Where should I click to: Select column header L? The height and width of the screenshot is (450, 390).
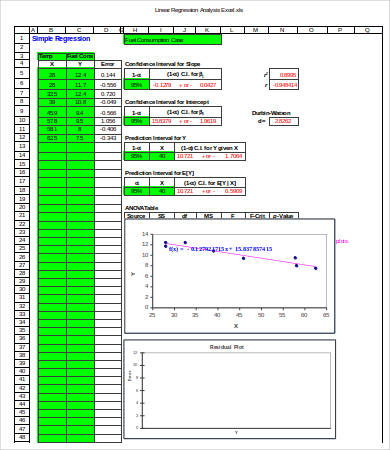tap(232, 30)
